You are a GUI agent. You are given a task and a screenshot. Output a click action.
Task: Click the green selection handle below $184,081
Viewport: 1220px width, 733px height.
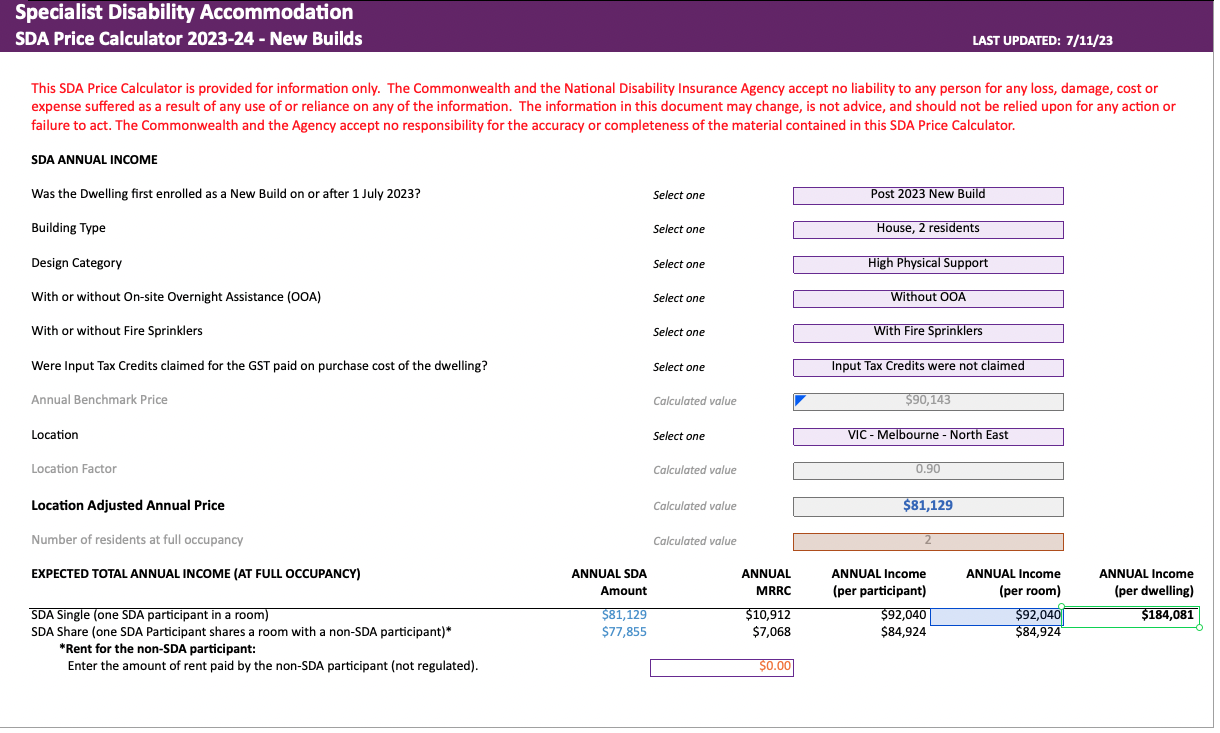1199,627
